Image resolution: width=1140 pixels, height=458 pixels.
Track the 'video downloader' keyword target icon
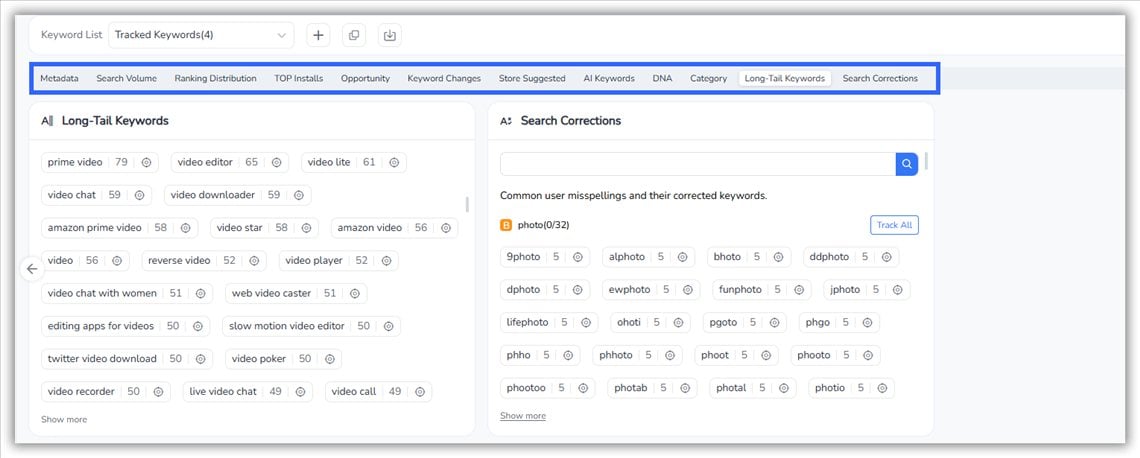tap(299, 196)
